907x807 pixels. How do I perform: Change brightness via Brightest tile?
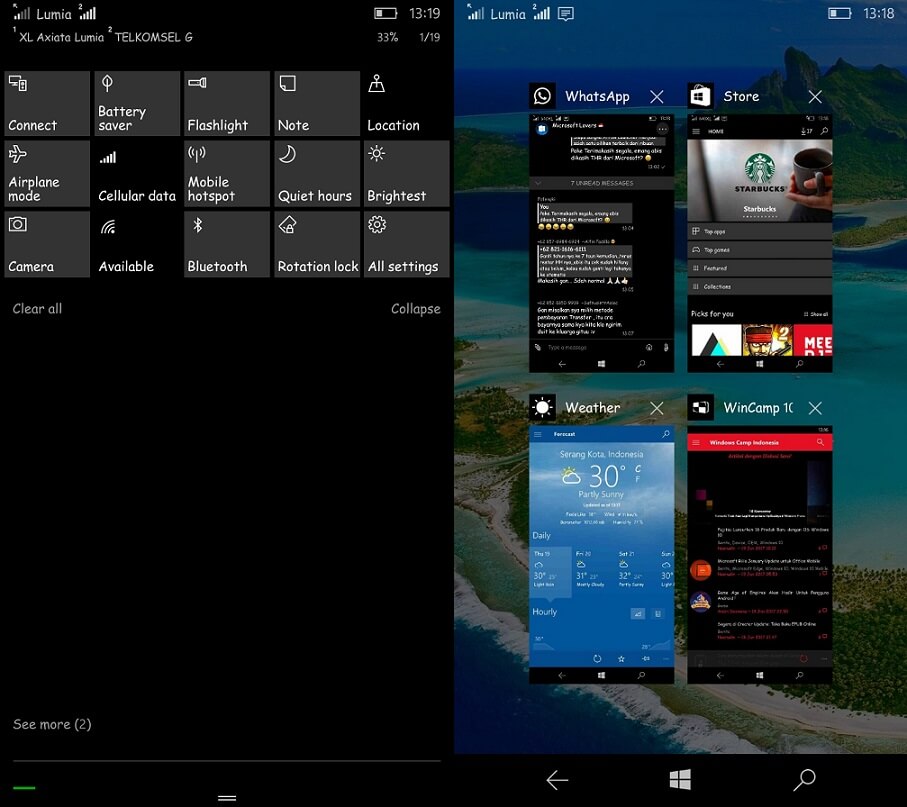(x=407, y=174)
